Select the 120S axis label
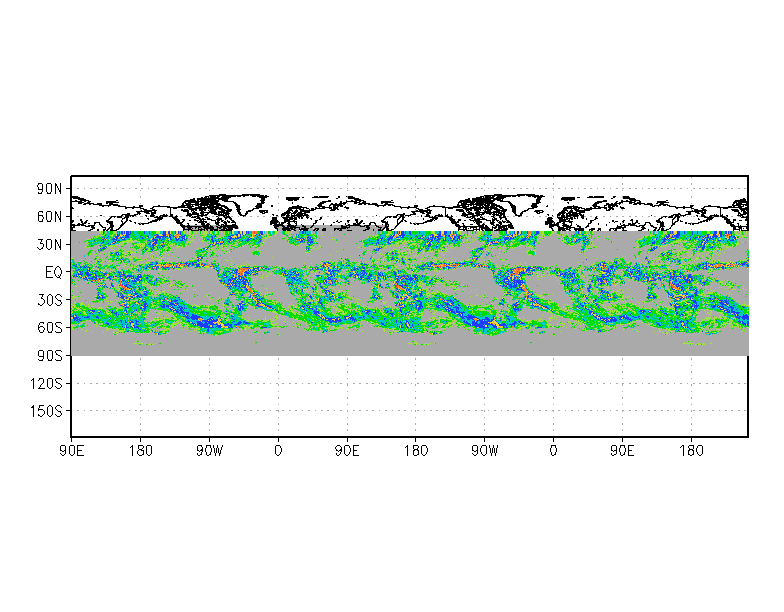The image size is (784, 612). coord(46,384)
